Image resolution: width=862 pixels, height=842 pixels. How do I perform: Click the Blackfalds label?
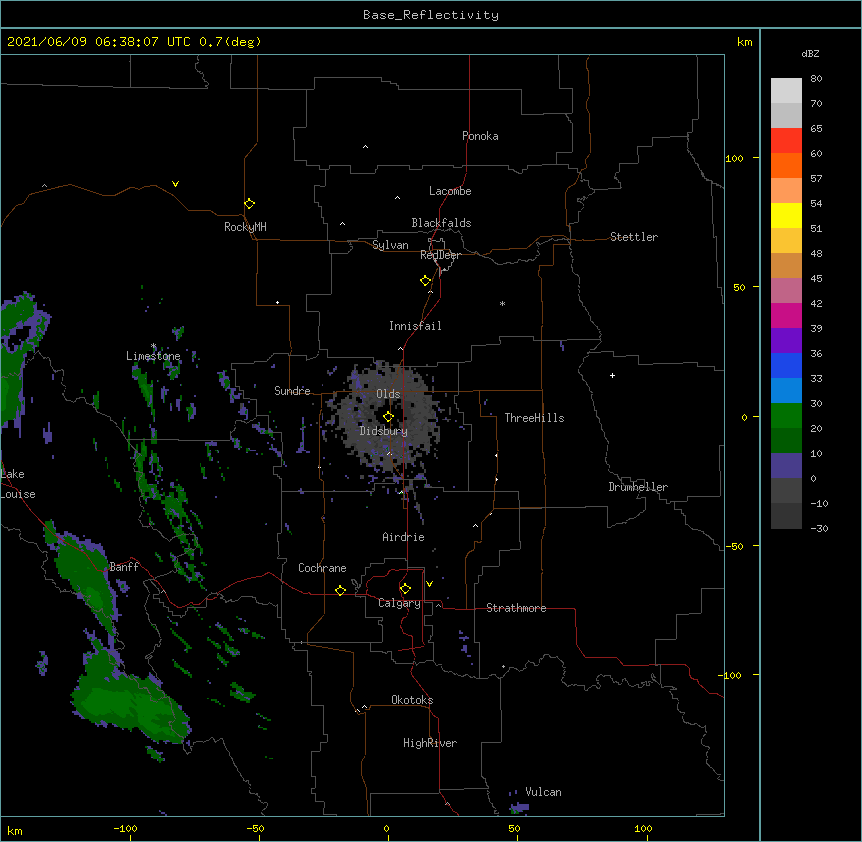[x=441, y=223]
